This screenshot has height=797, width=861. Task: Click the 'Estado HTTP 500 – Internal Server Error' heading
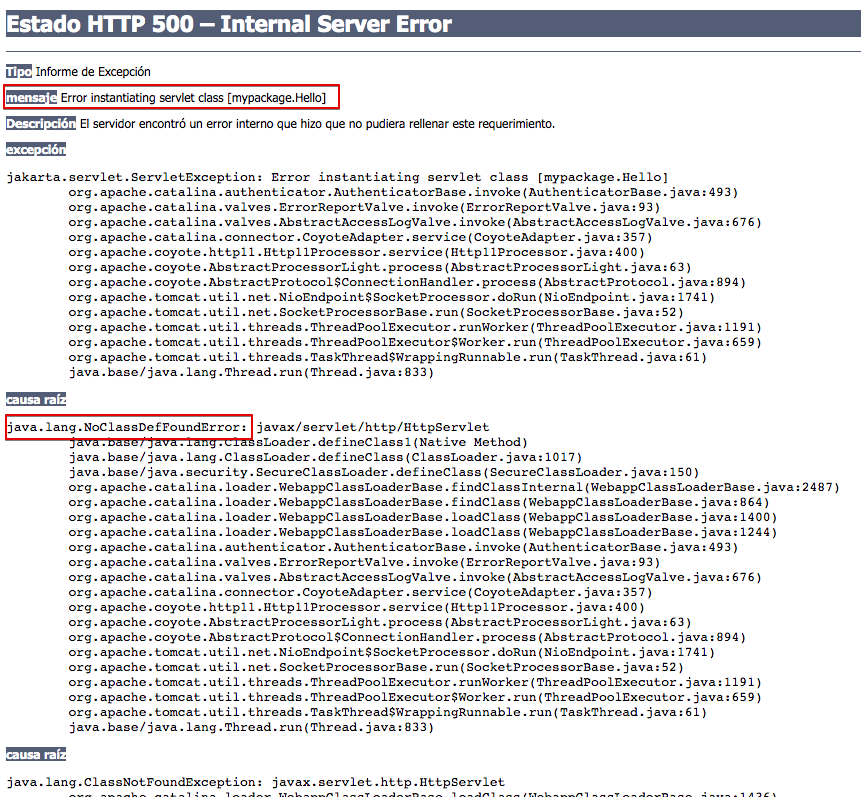[x=229, y=24]
